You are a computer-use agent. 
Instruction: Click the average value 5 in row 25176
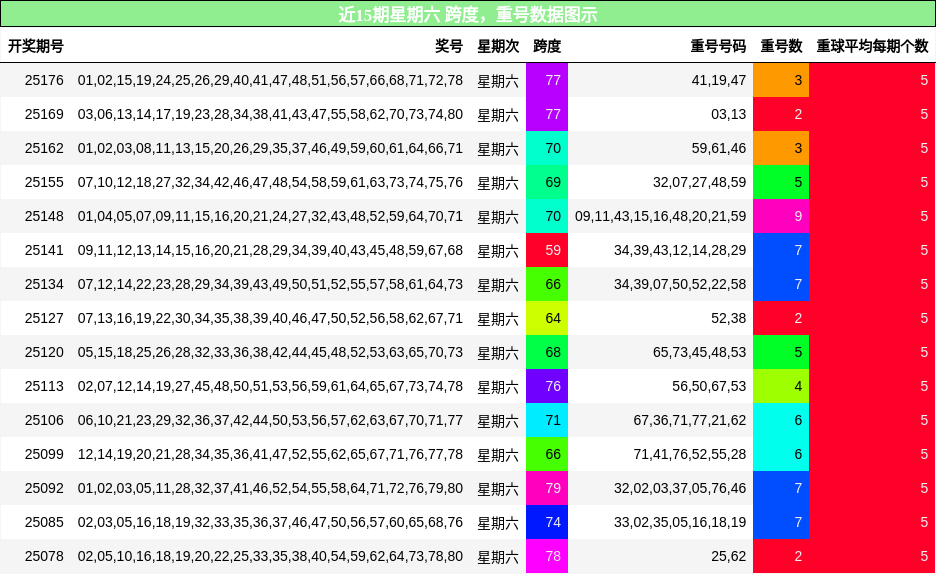click(x=872, y=80)
